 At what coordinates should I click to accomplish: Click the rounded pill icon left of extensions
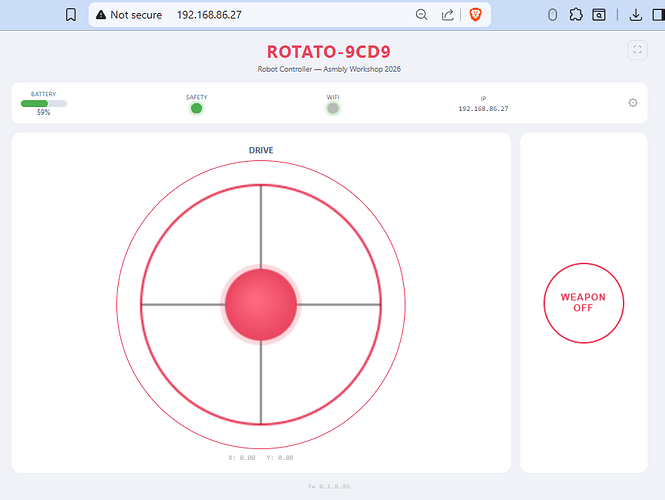click(x=553, y=15)
